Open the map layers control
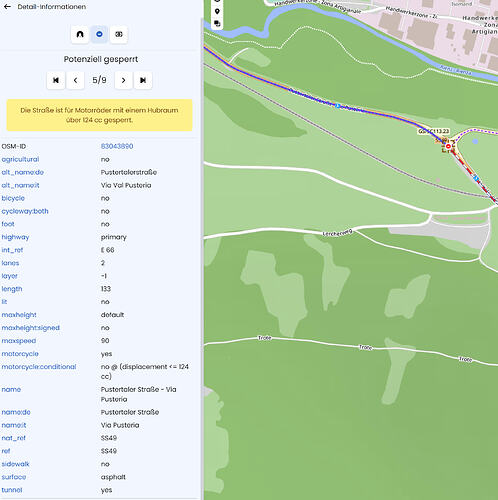The image size is (498, 500). point(217,23)
